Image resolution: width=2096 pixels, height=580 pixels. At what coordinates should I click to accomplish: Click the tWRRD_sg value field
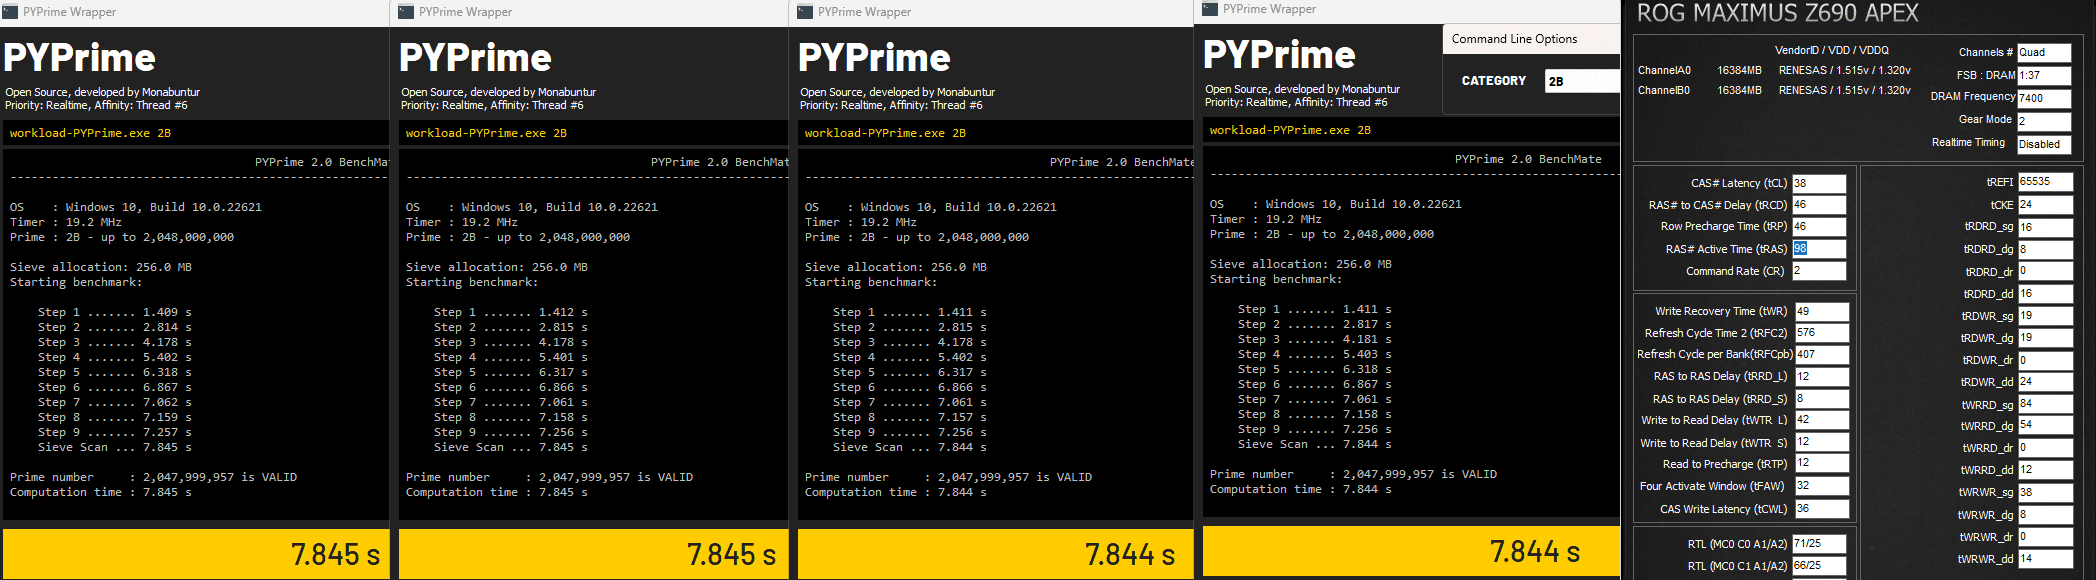(x=2045, y=404)
